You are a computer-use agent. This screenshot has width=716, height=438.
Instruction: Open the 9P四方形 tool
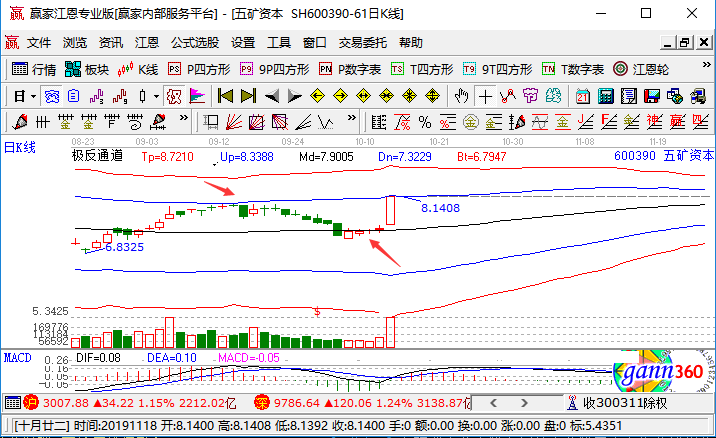point(274,69)
